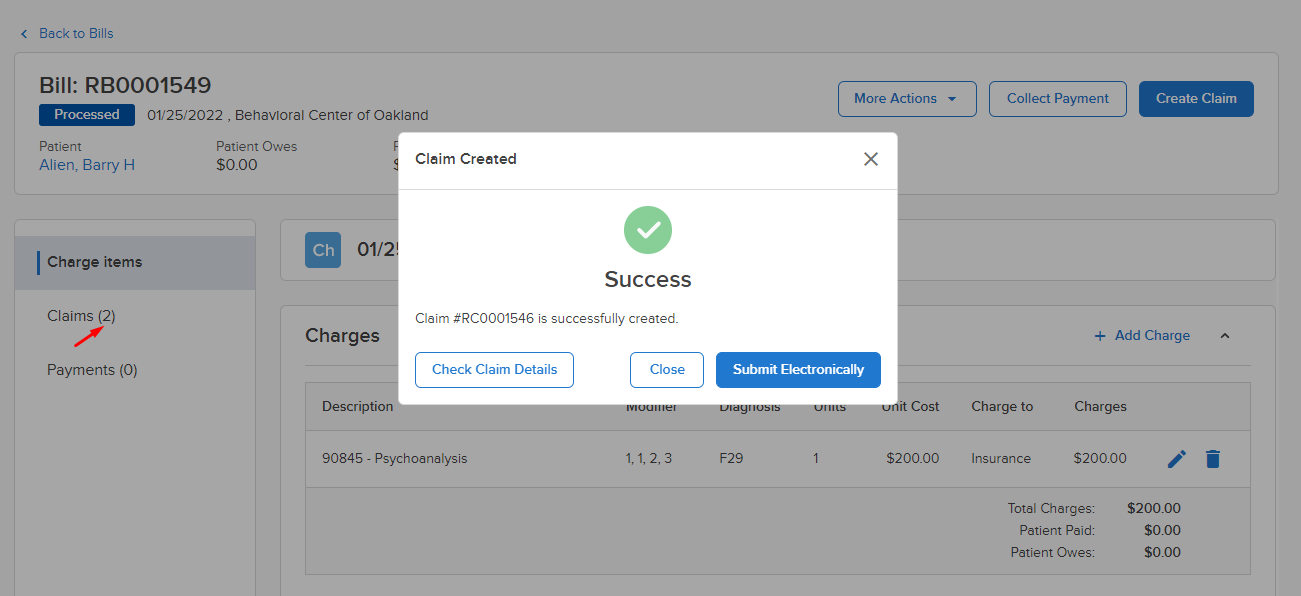Click the Collect Payment button
This screenshot has width=1301, height=596.
pyautogui.click(x=1057, y=98)
